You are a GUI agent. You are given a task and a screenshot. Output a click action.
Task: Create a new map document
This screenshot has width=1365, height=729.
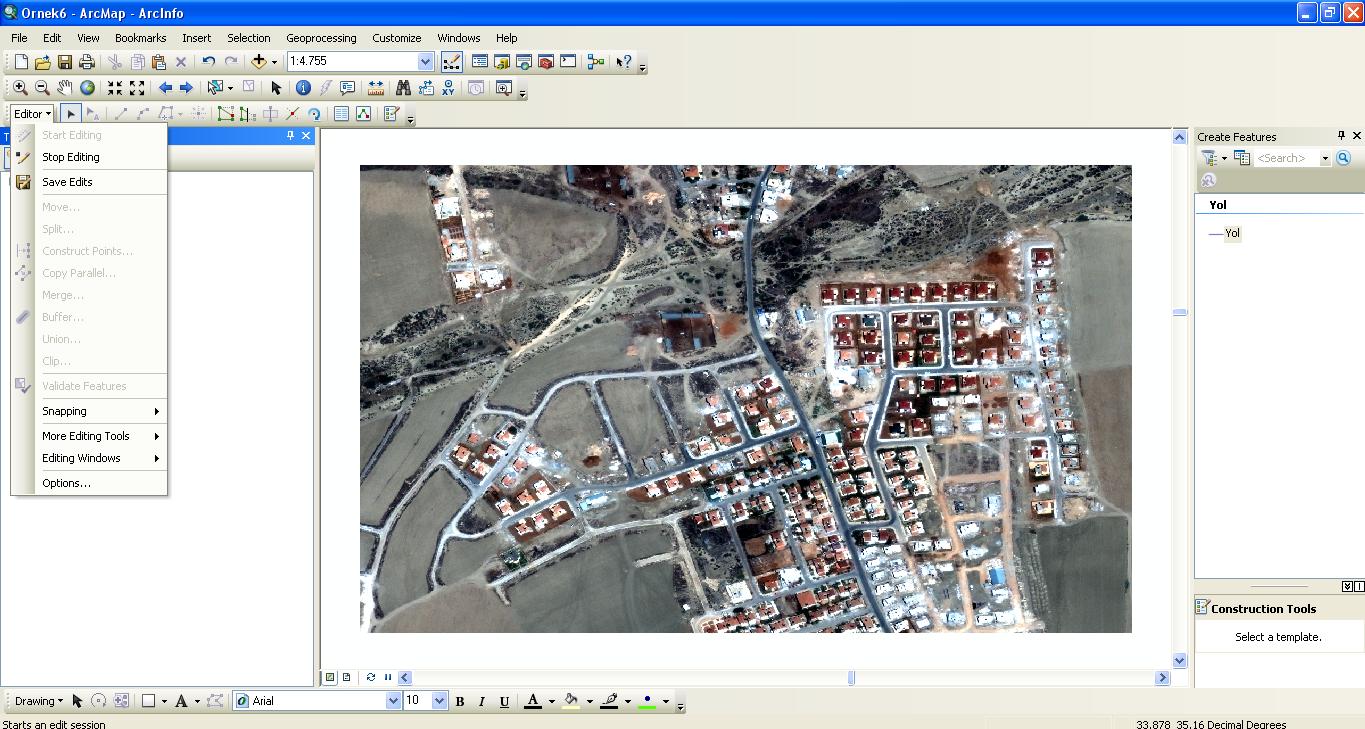pos(21,62)
